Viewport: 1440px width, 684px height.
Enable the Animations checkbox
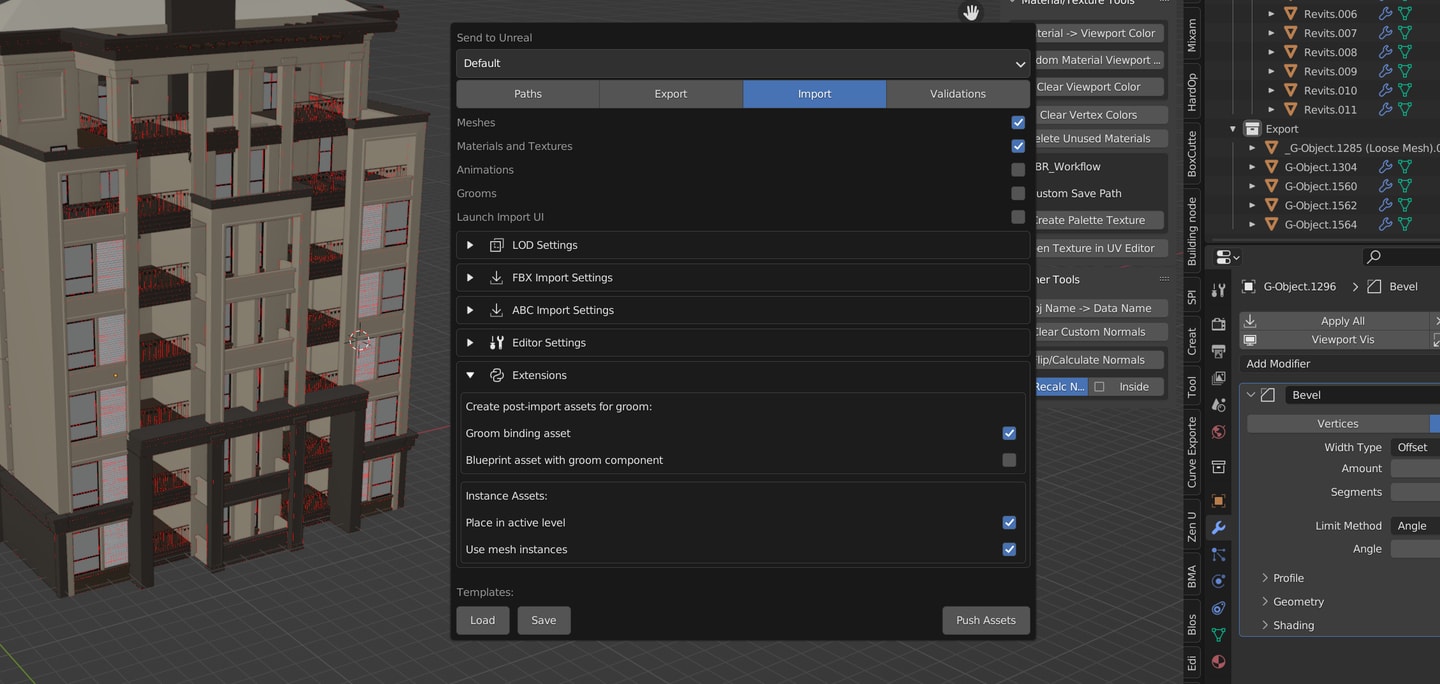pos(1018,170)
